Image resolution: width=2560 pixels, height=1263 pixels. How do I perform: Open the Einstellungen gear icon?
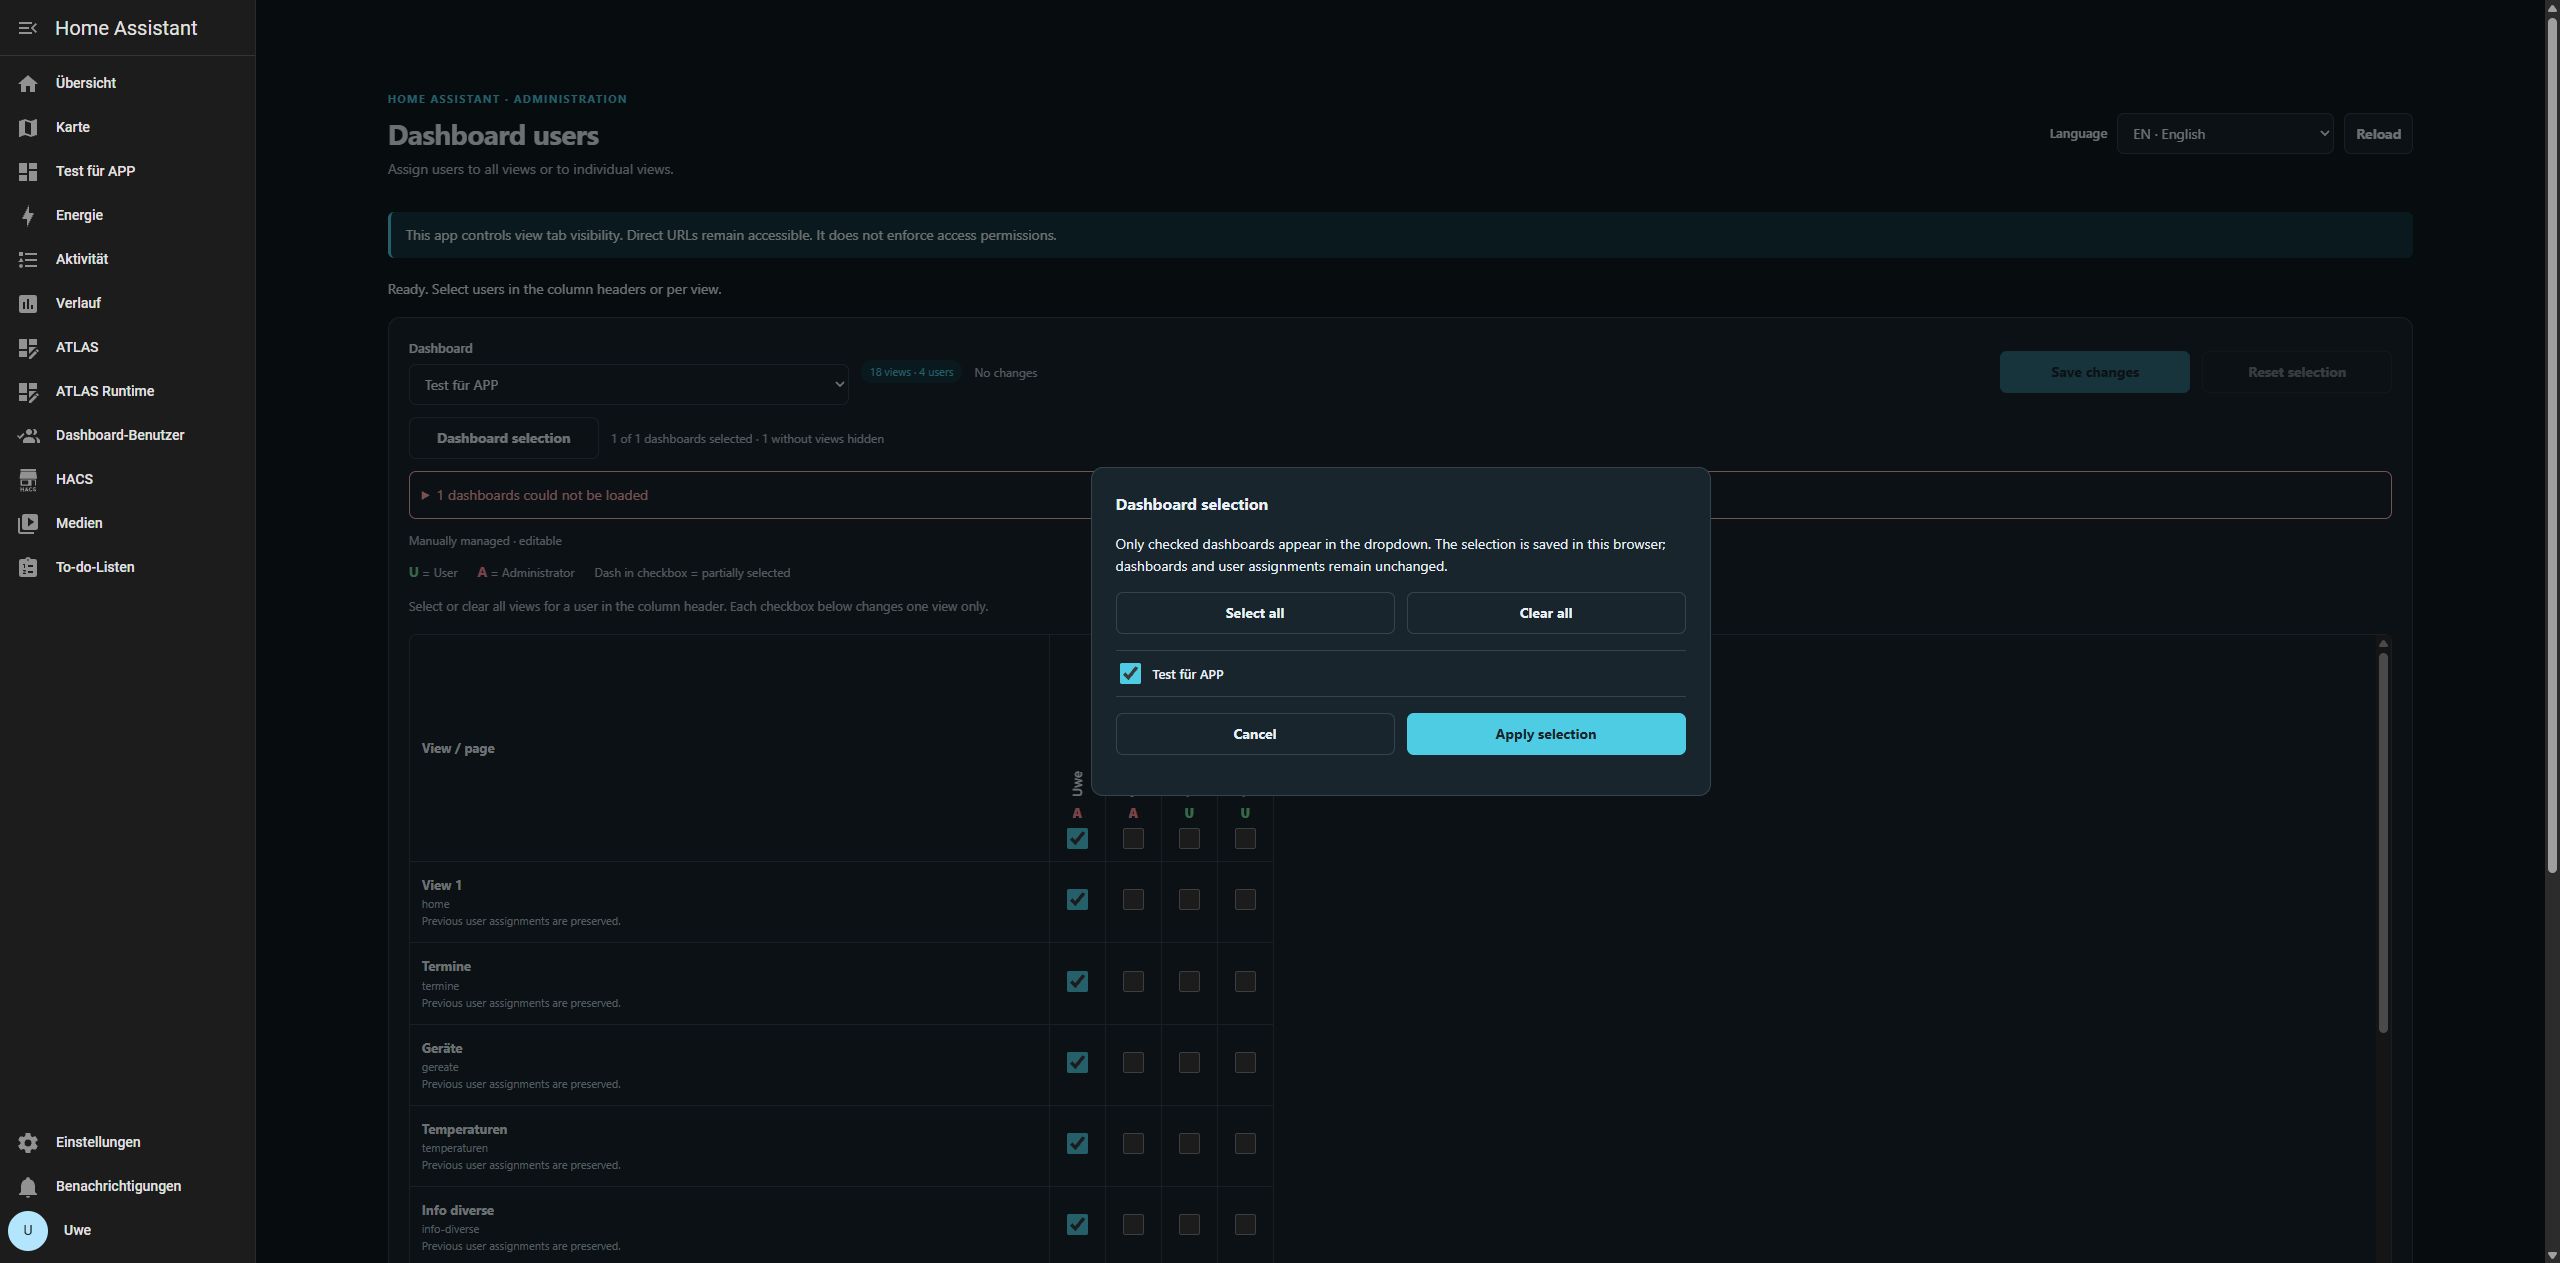(28, 1142)
